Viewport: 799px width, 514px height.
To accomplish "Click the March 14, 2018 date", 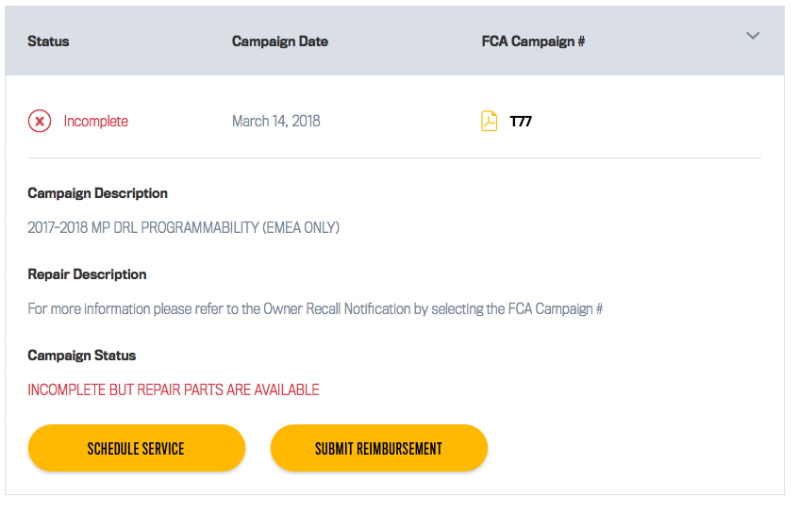I will [276, 122].
